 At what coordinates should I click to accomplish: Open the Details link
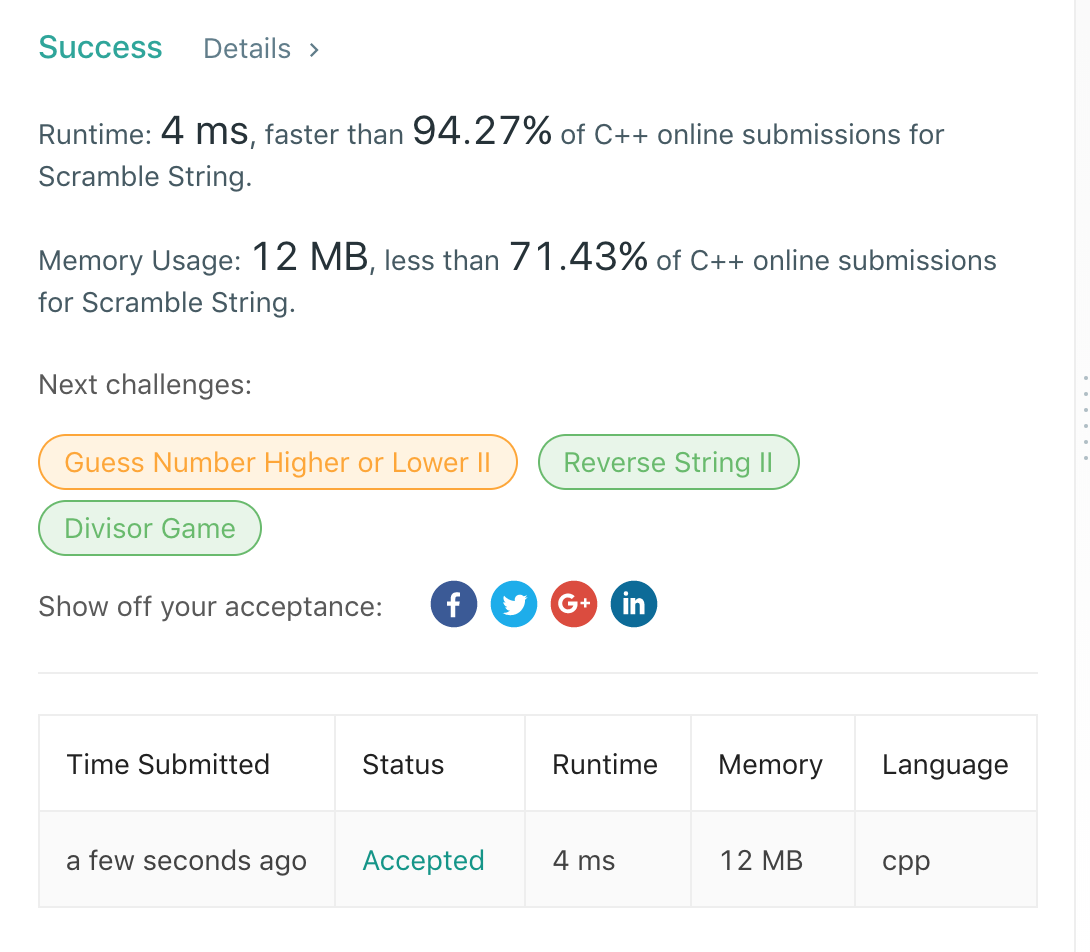(x=247, y=49)
